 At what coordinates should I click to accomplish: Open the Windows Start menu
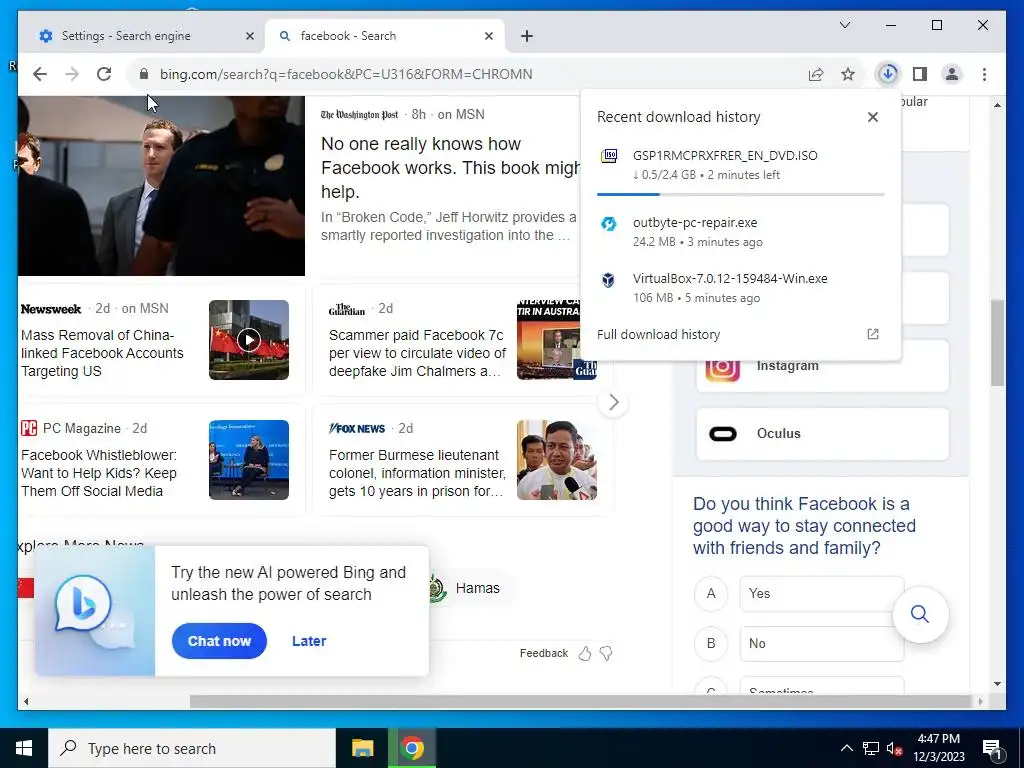click(24, 748)
